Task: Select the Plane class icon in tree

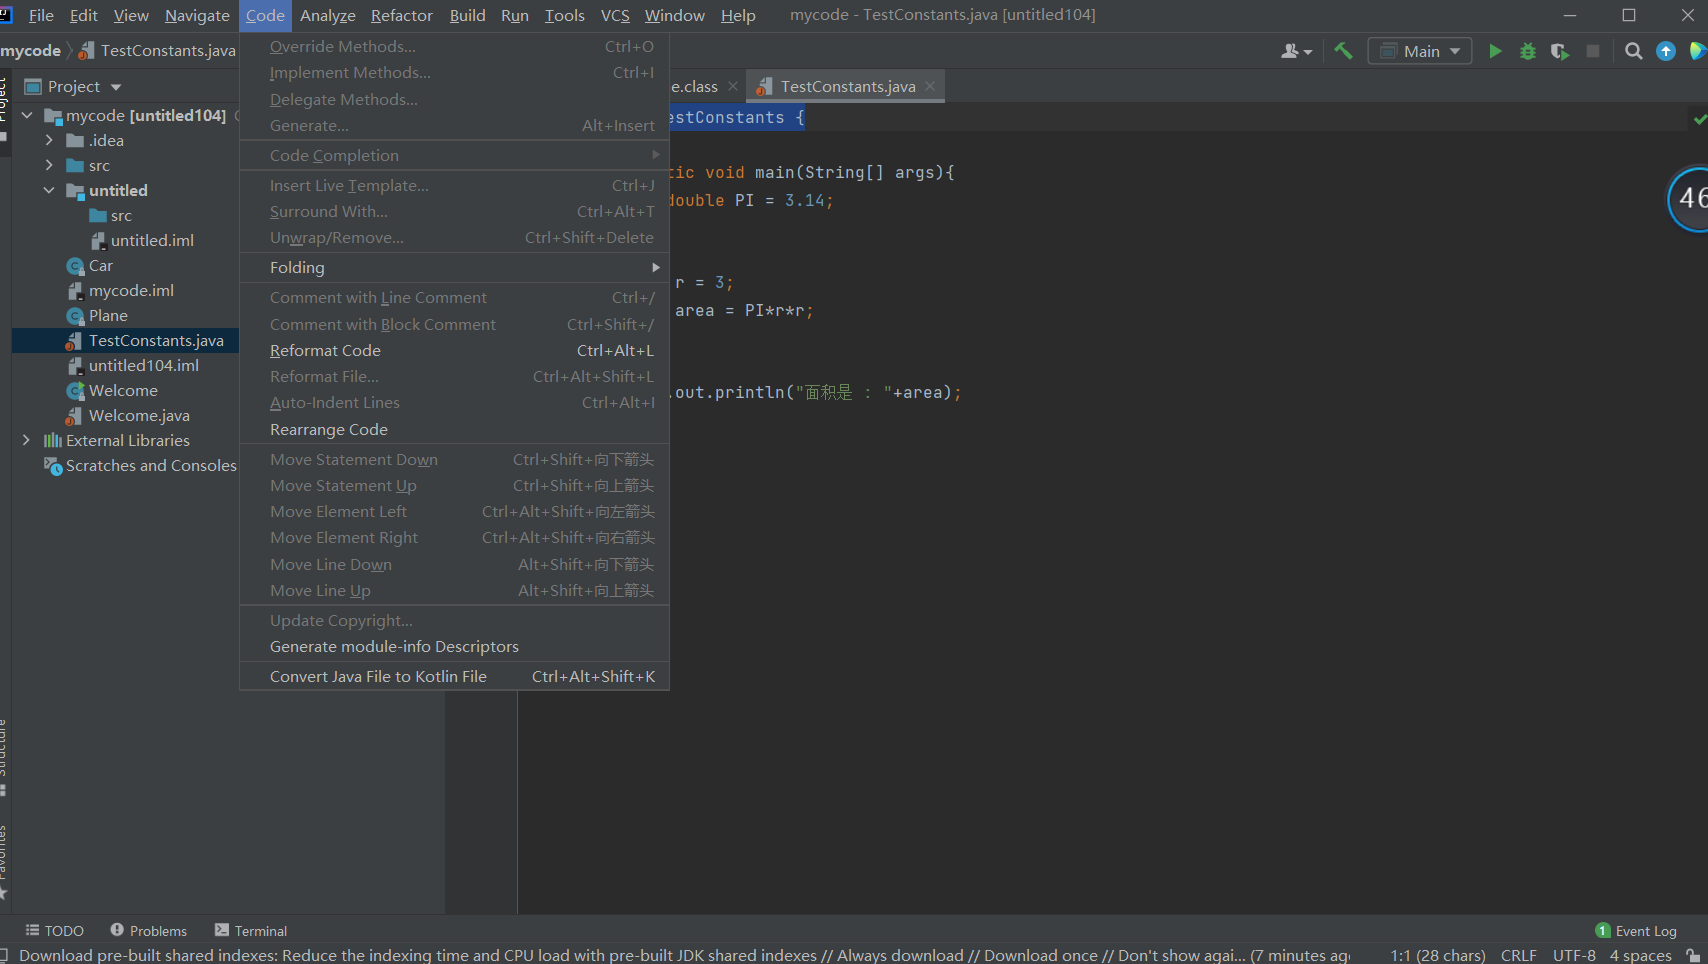Action: pyautogui.click(x=75, y=316)
